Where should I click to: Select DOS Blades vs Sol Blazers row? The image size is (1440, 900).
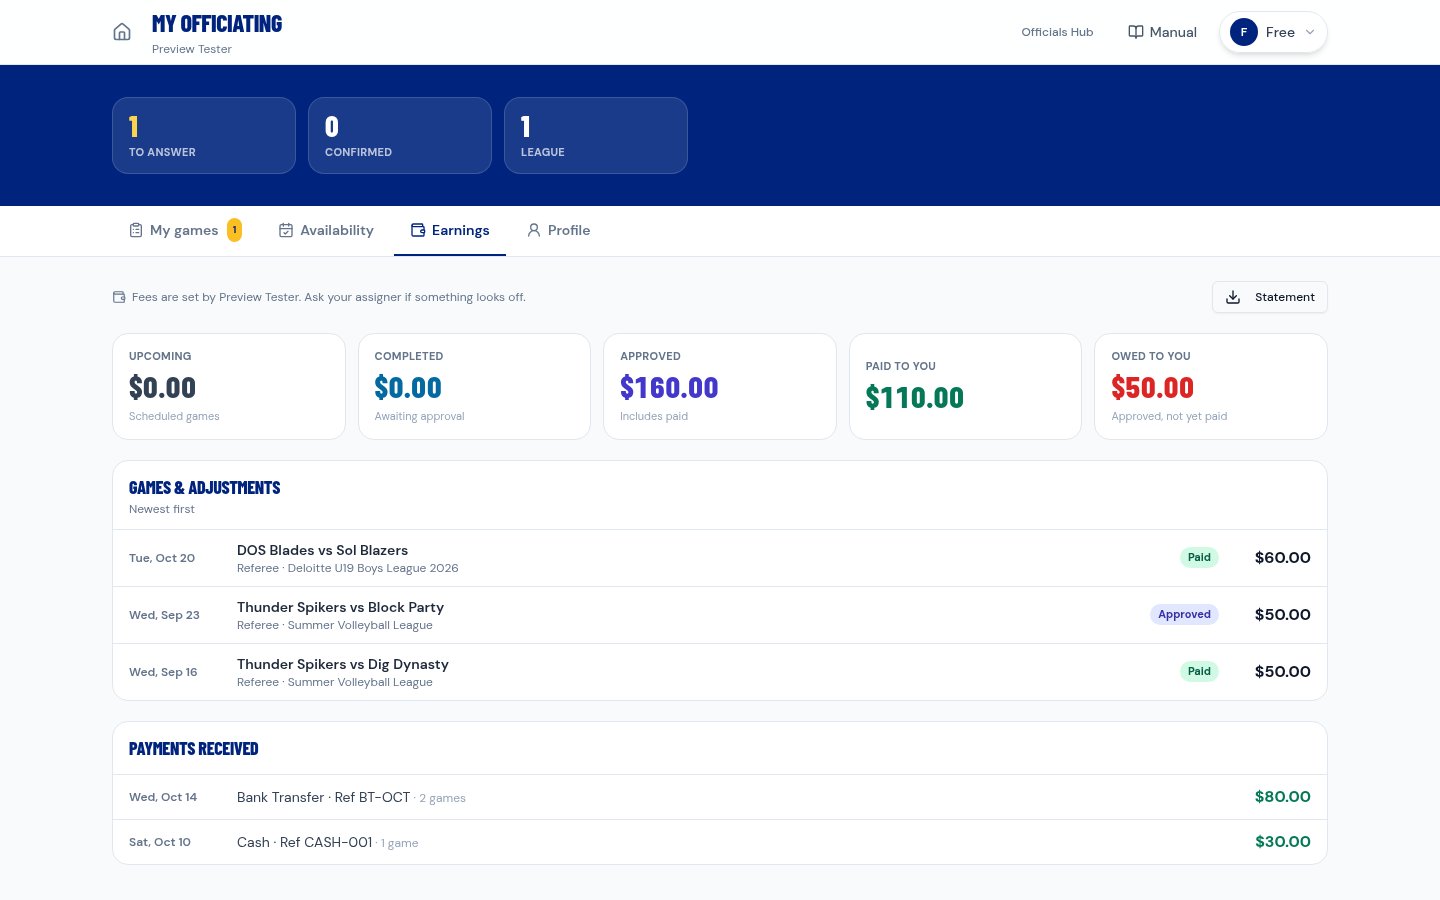click(720, 558)
